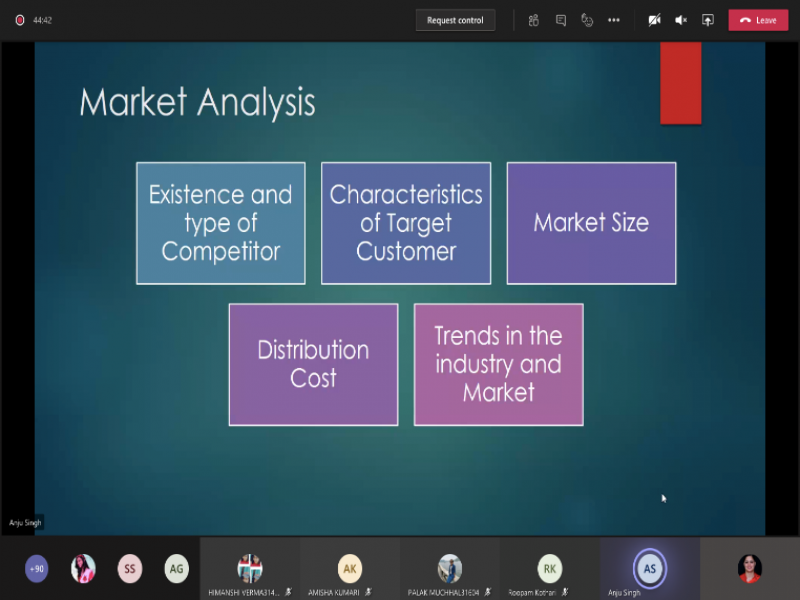Click the Market Size box on the slide
800x600 pixels.
(591, 223)
